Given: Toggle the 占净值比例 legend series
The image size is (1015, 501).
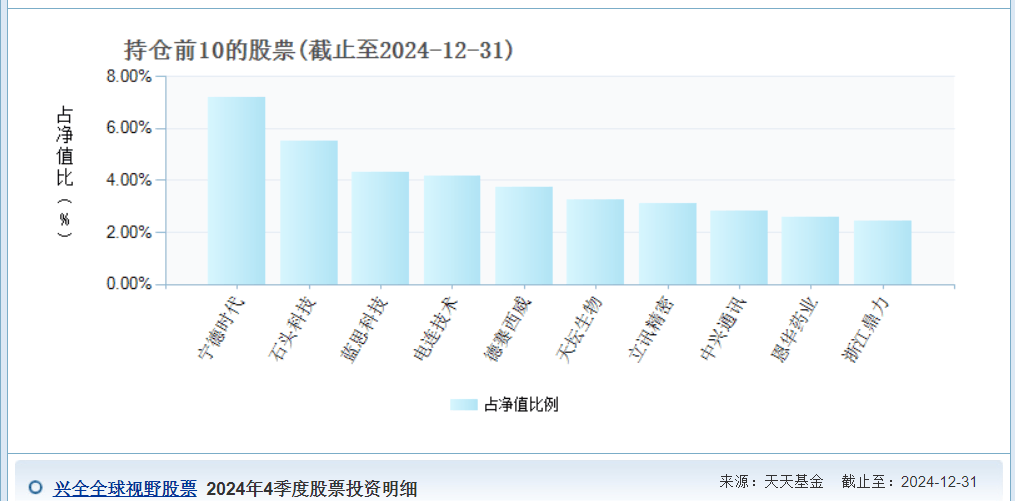Looking at the screenshot, I should [521, 405].
